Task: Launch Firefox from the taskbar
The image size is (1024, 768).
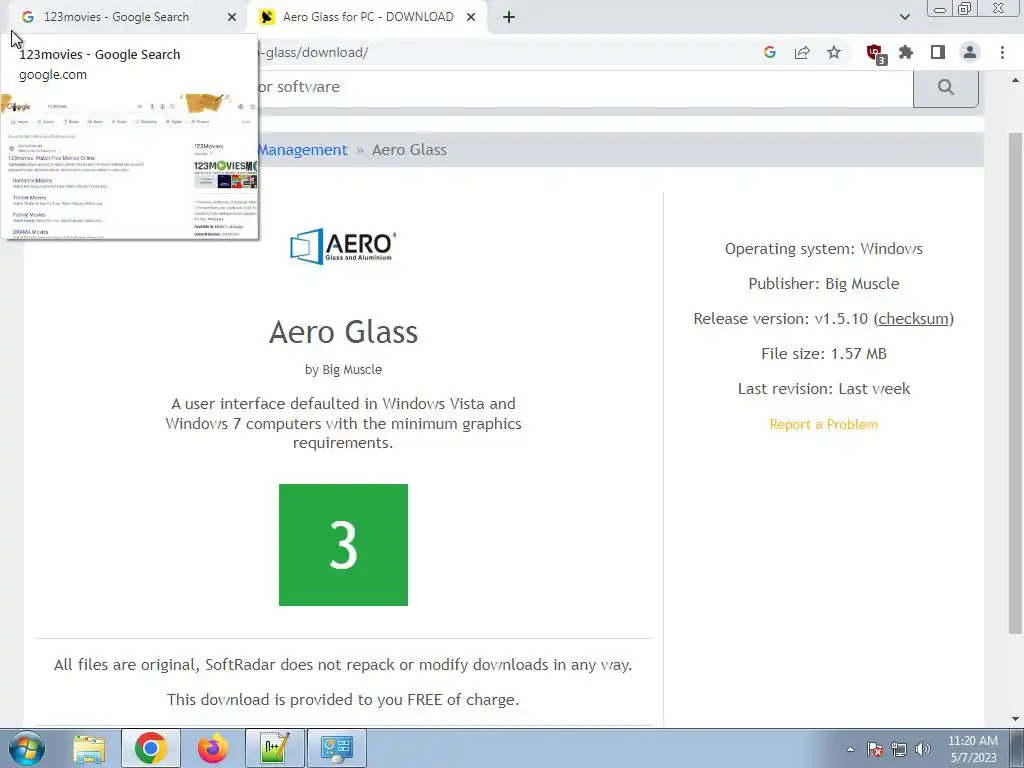Action: (213, 748)
